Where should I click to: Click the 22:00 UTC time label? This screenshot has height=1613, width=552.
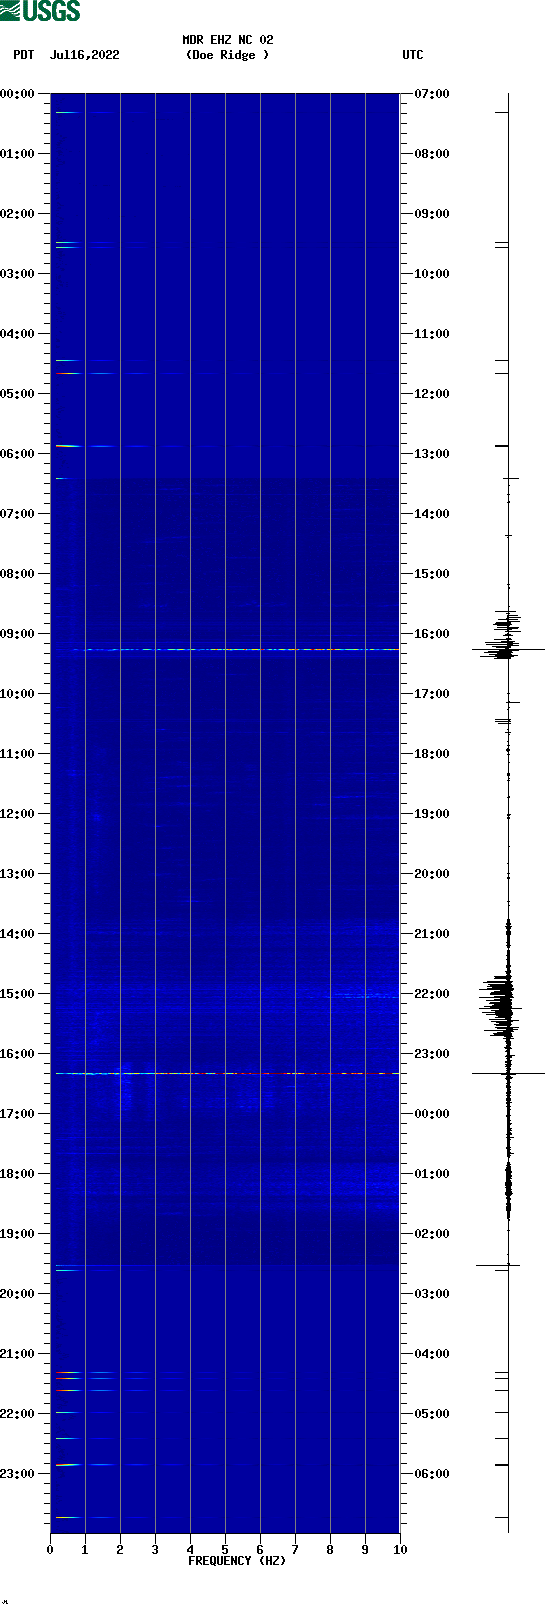[x=432, y=994]
